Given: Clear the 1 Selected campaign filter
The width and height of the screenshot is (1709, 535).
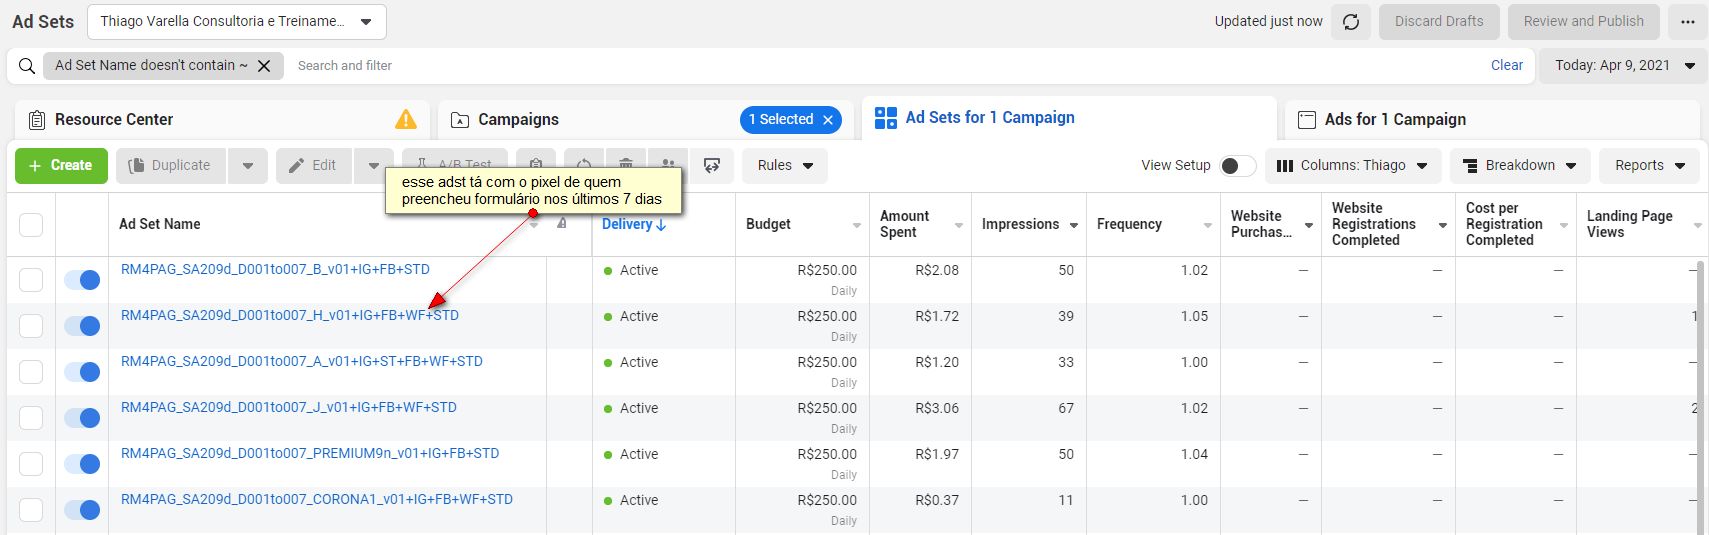Looking at the screenshot, I should point(828,120).
